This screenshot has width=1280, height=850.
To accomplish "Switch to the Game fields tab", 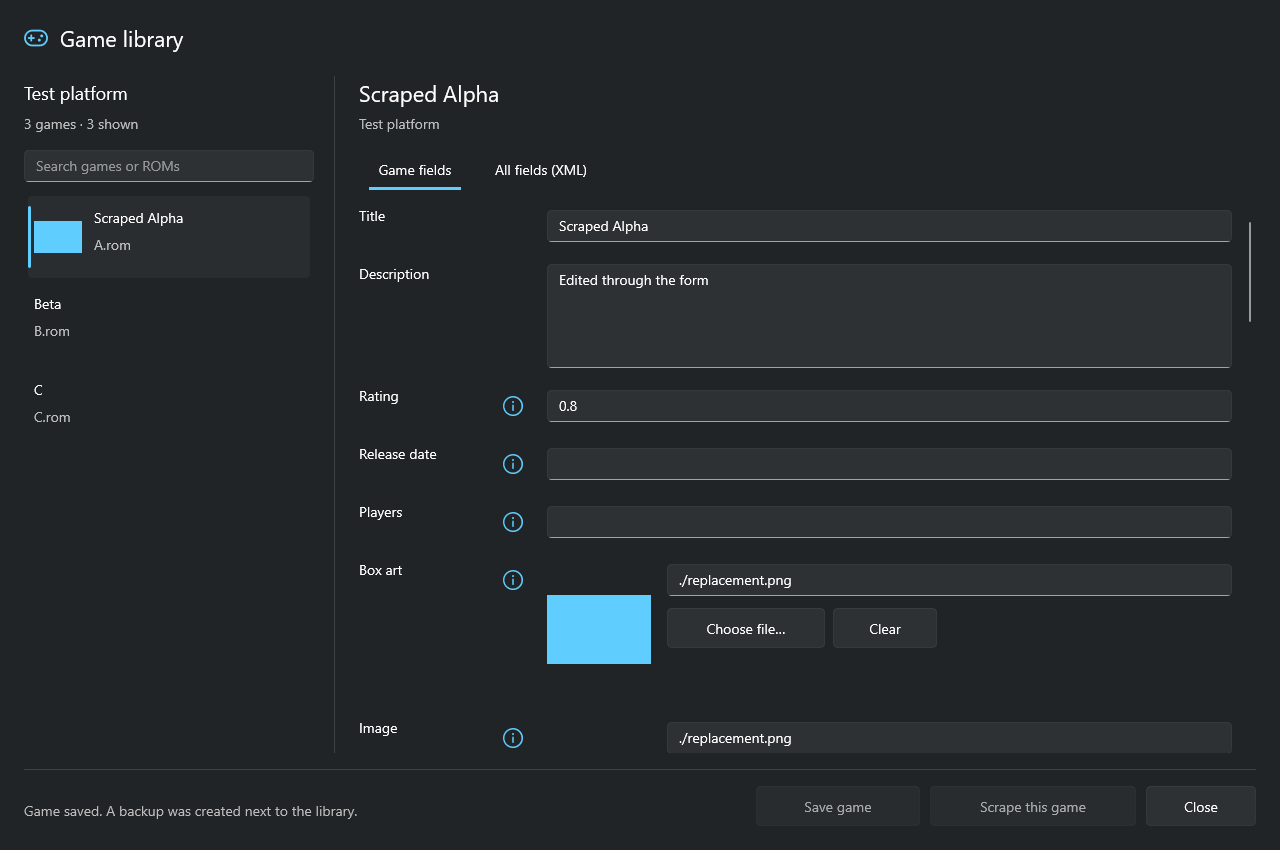I will (x=415, y=170).
